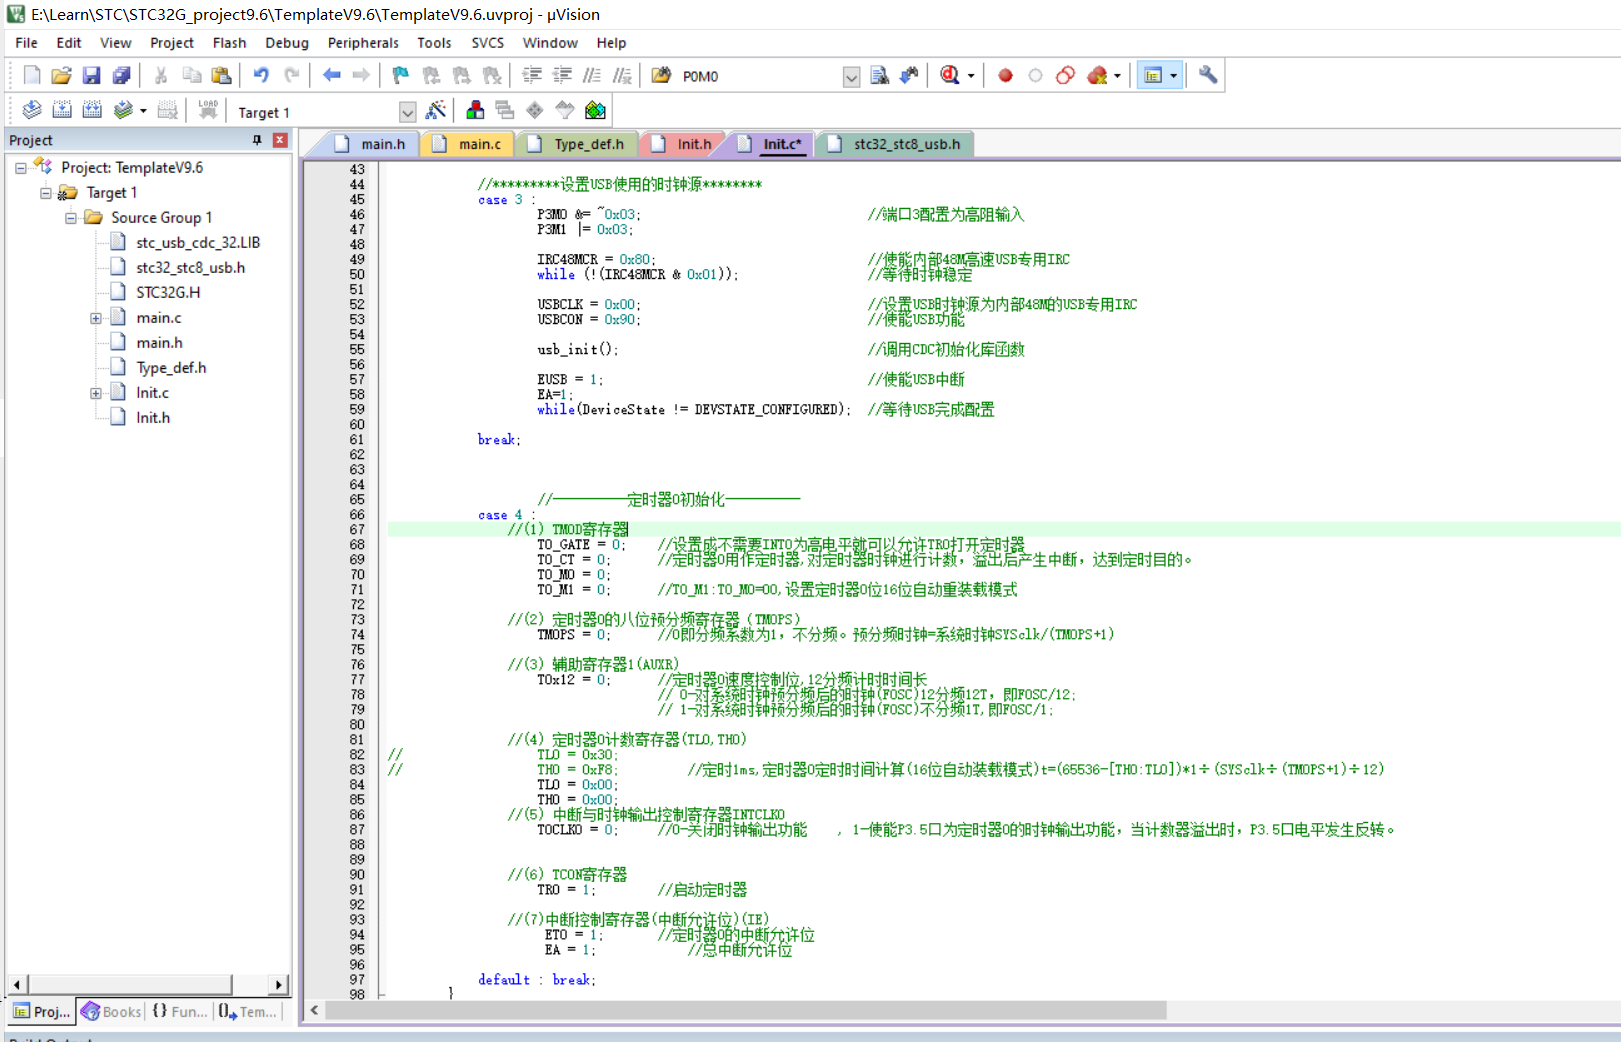This screenshot has height=1042, width=1621.
Task: Open the Peripherals menu
Action: coord(363,43)
